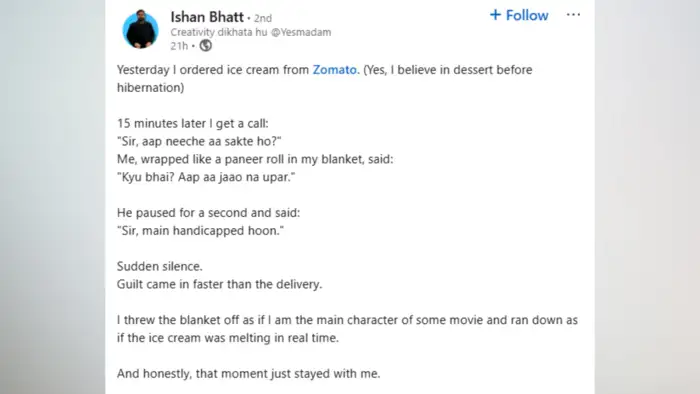Click the 'Kyu bhai? Aap aa jaao na upar.' quote
This screenshot has width=700, height=394.
pos(206,177)
